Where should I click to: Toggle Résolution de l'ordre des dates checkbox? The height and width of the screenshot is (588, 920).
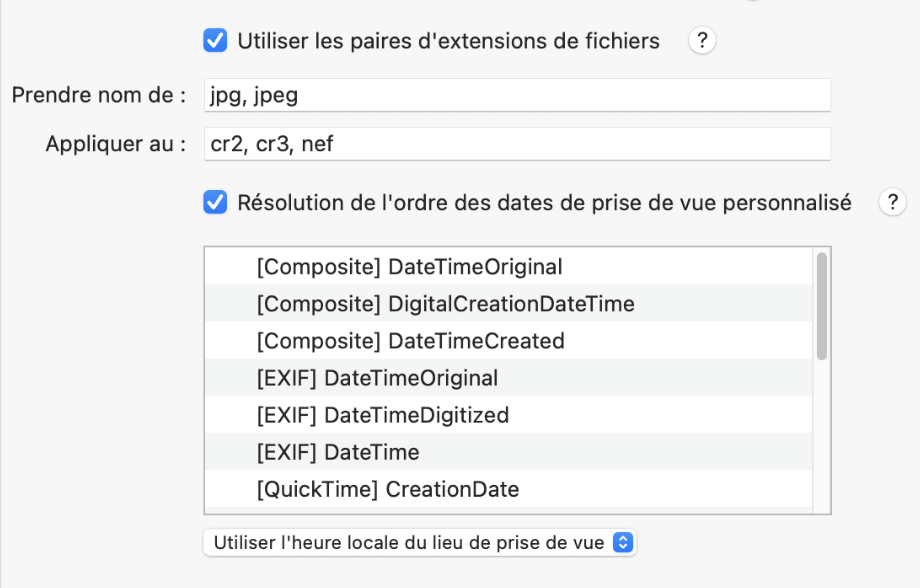(x=215, y=202)
